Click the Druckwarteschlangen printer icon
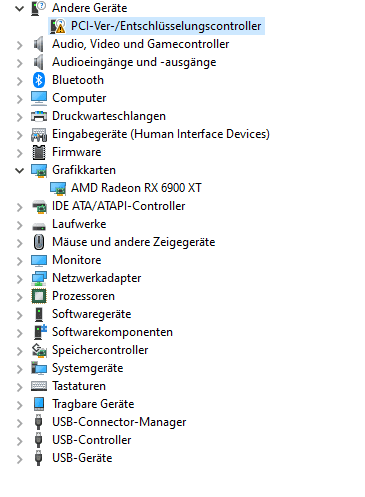Viewport: 365px width, 497px height. click(39, 116)
